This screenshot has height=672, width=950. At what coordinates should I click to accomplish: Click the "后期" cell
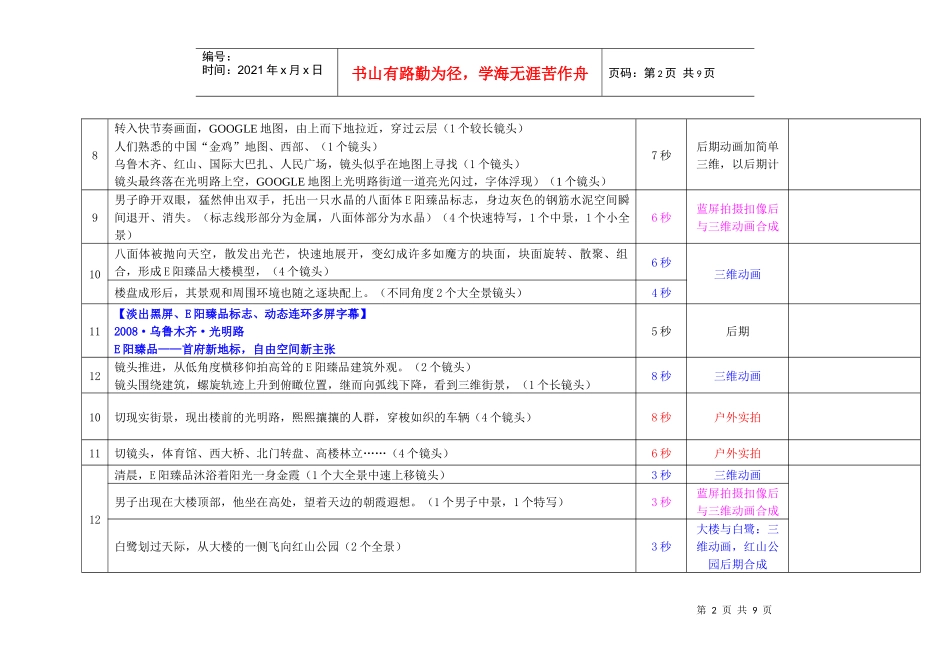coord(737,331)
